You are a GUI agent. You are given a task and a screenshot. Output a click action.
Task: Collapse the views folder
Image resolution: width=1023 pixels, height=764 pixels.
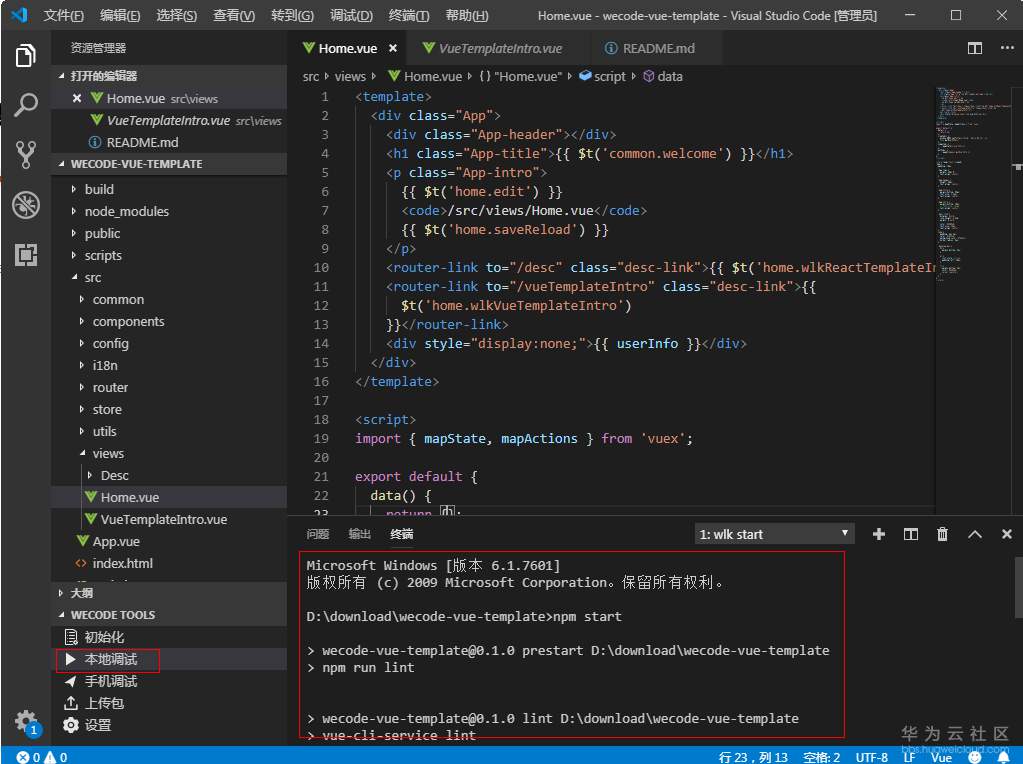tap(108, 453)
